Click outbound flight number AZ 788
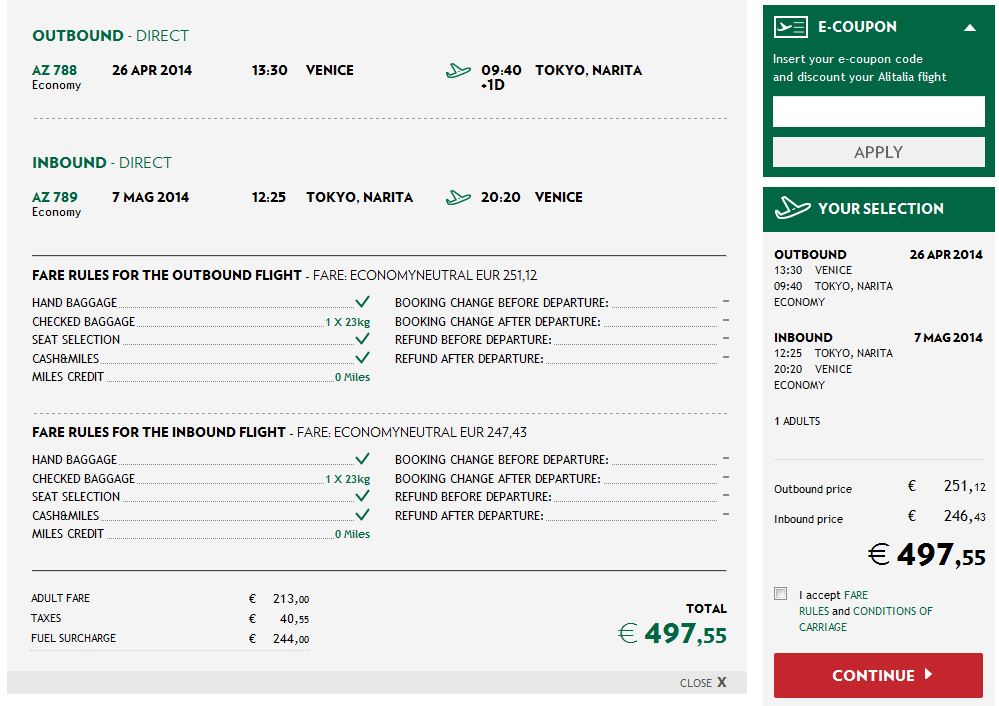Viewport: 999px width, 706px height. coord(54,70)
